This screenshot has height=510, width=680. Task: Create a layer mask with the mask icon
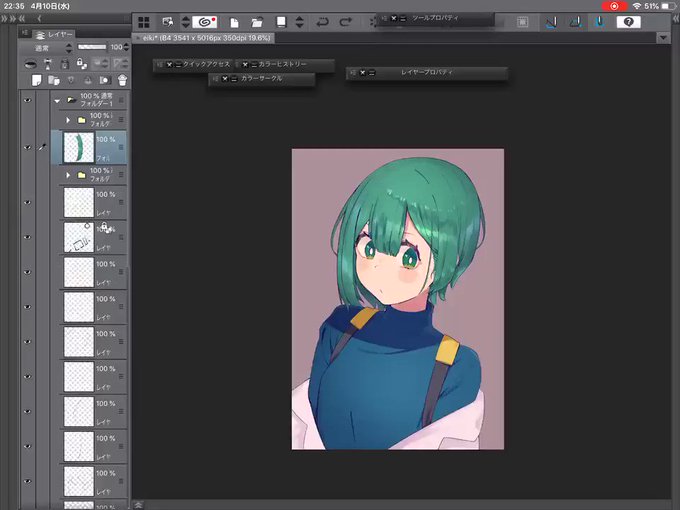click(105, 80)
